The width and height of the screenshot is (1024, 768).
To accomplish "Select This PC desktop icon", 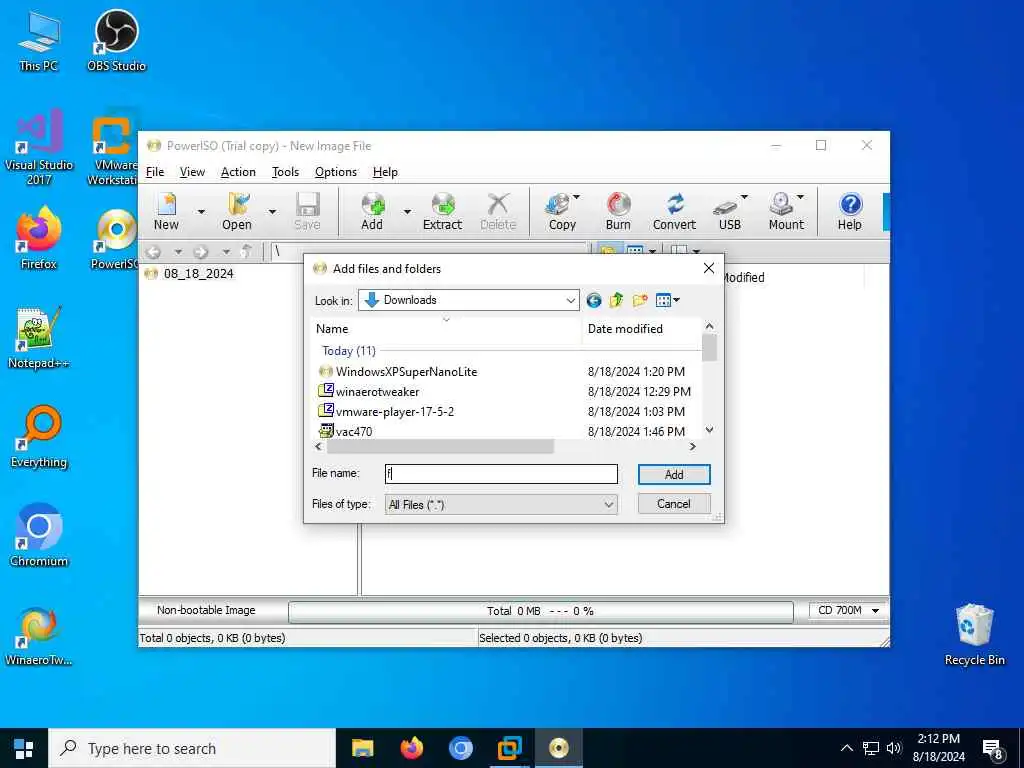I will click(39, 40).
